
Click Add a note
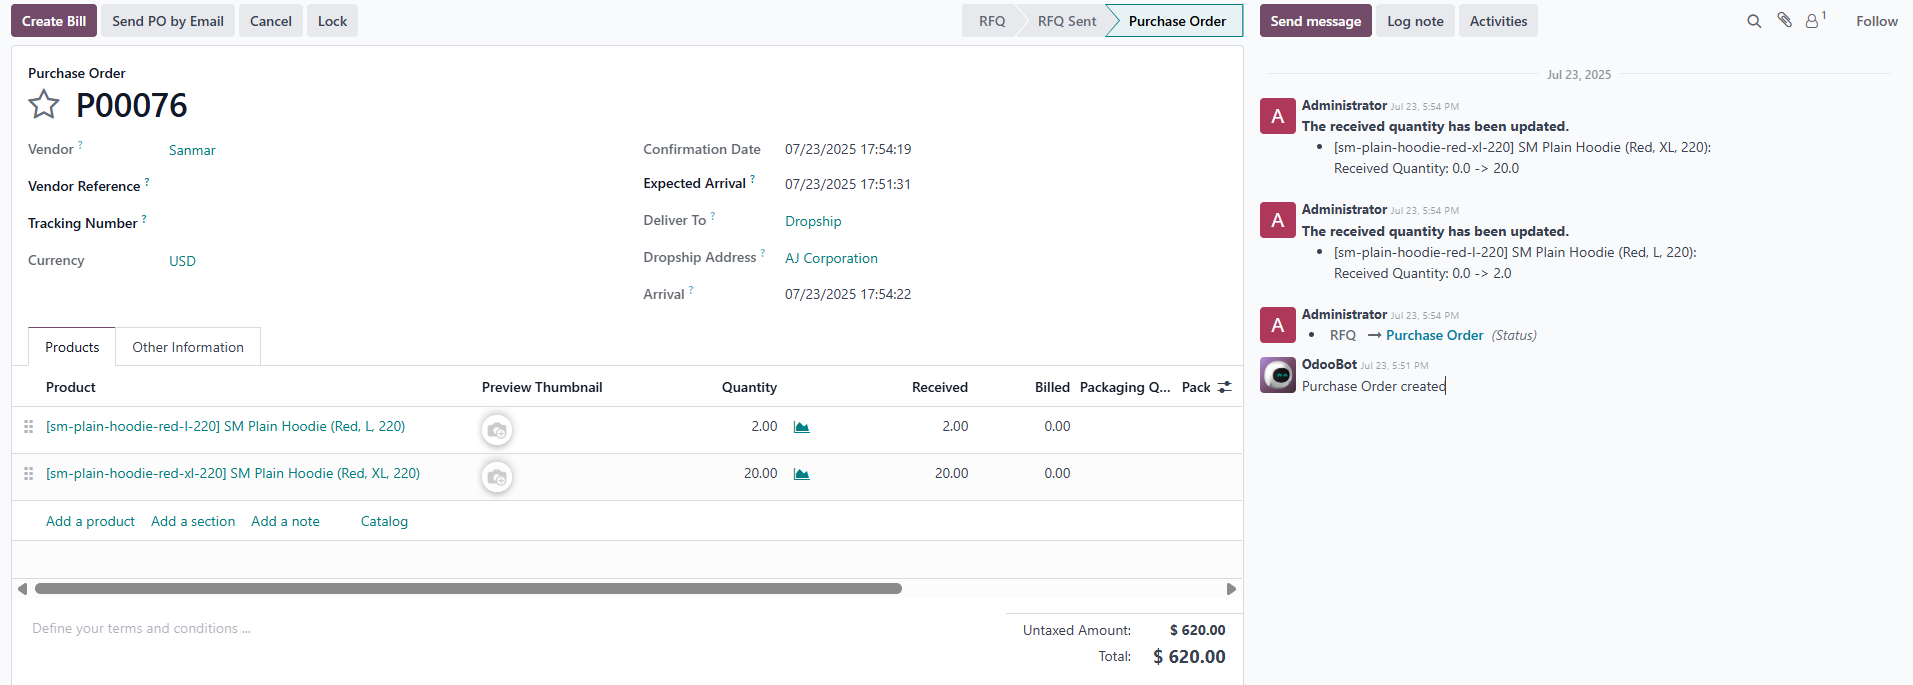[285, 521]
